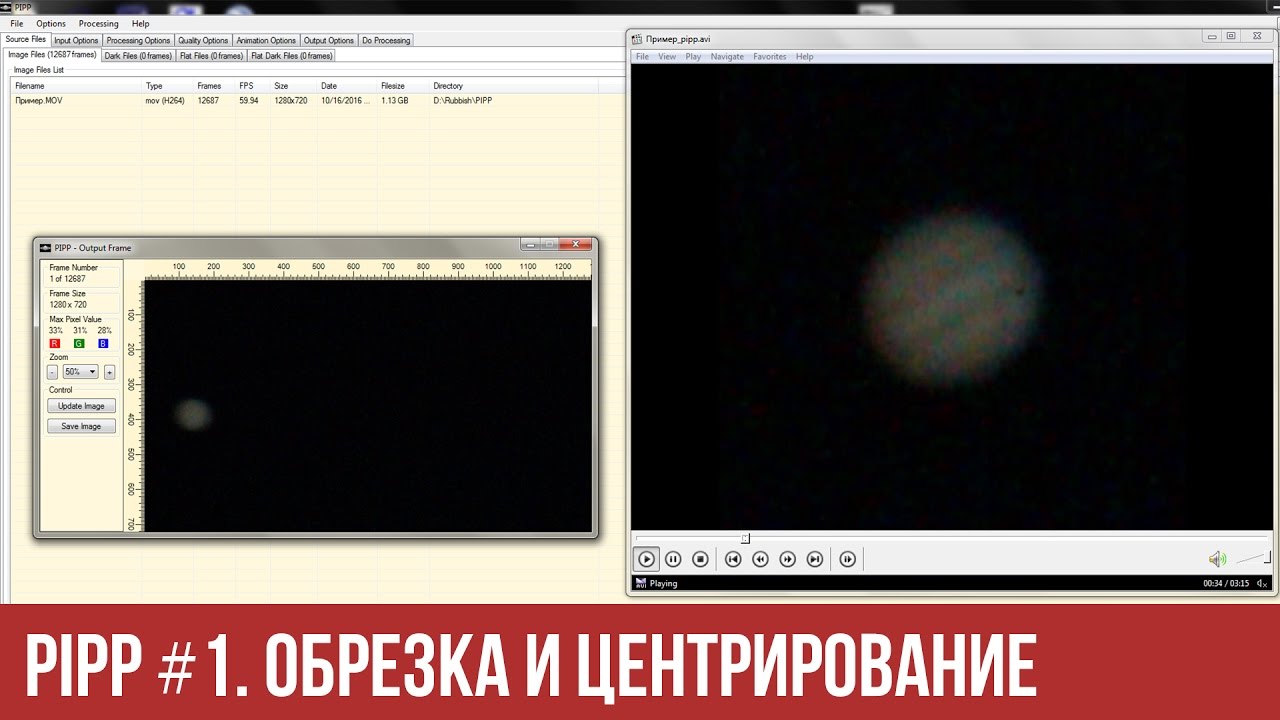The image size is (1280, 720).
Task: Select the Flat Dark Files (0 frames) sub-tab
Action: coord(292,56)
